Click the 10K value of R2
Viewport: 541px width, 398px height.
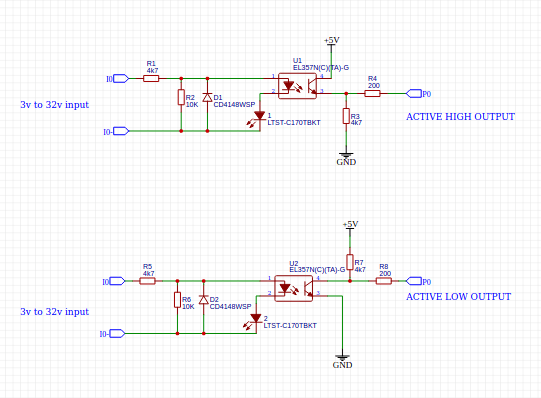pos(192,105)
